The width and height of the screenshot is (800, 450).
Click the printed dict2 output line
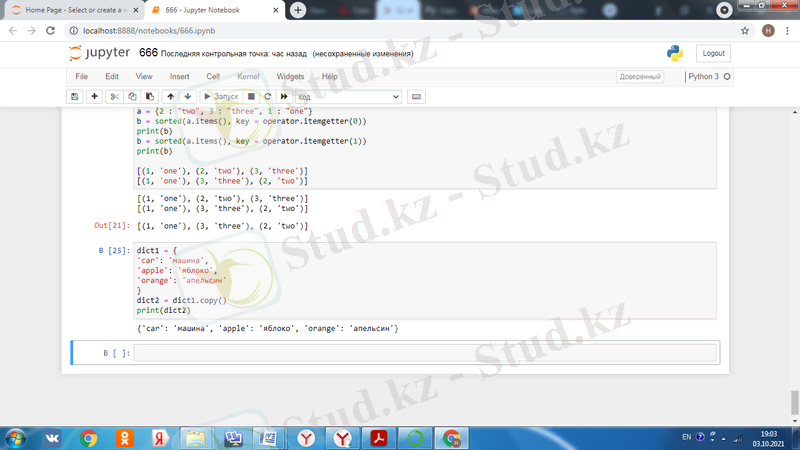pos(267,329)
